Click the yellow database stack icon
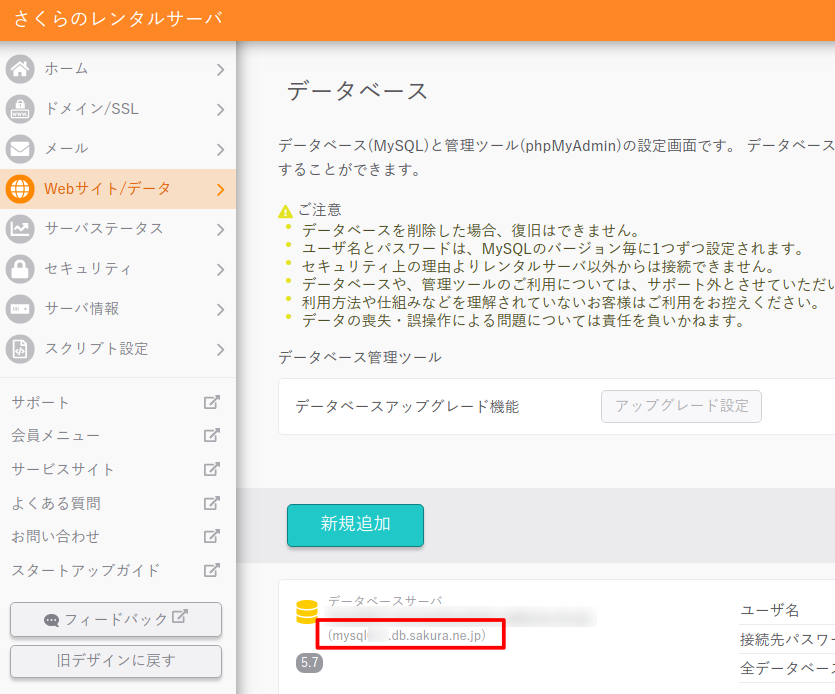 (x=307, y=612)
